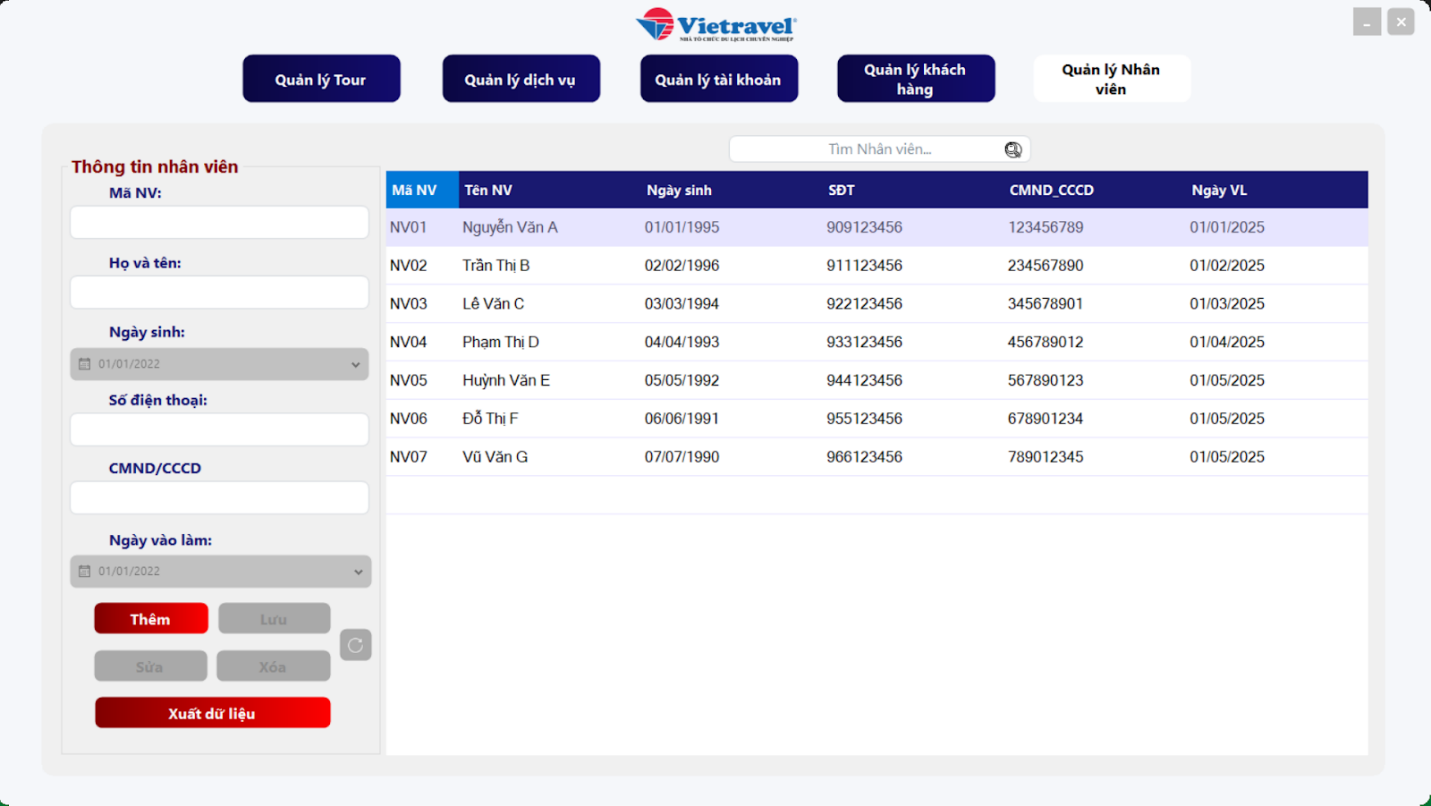The height and width of the screenshot is (806, 1431).
Task: Select row NV01
Action: coord(877,228)
